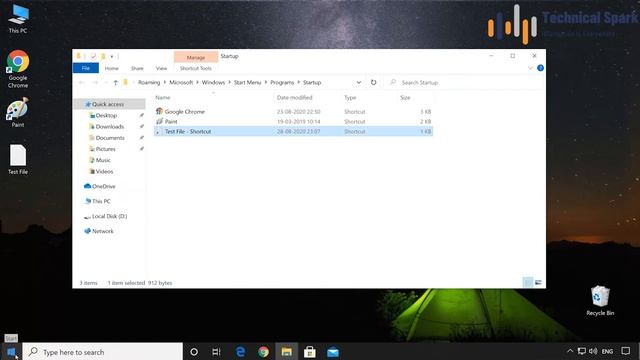Refresh the Startup folder

pyautogui.click(x=373, y=82)
